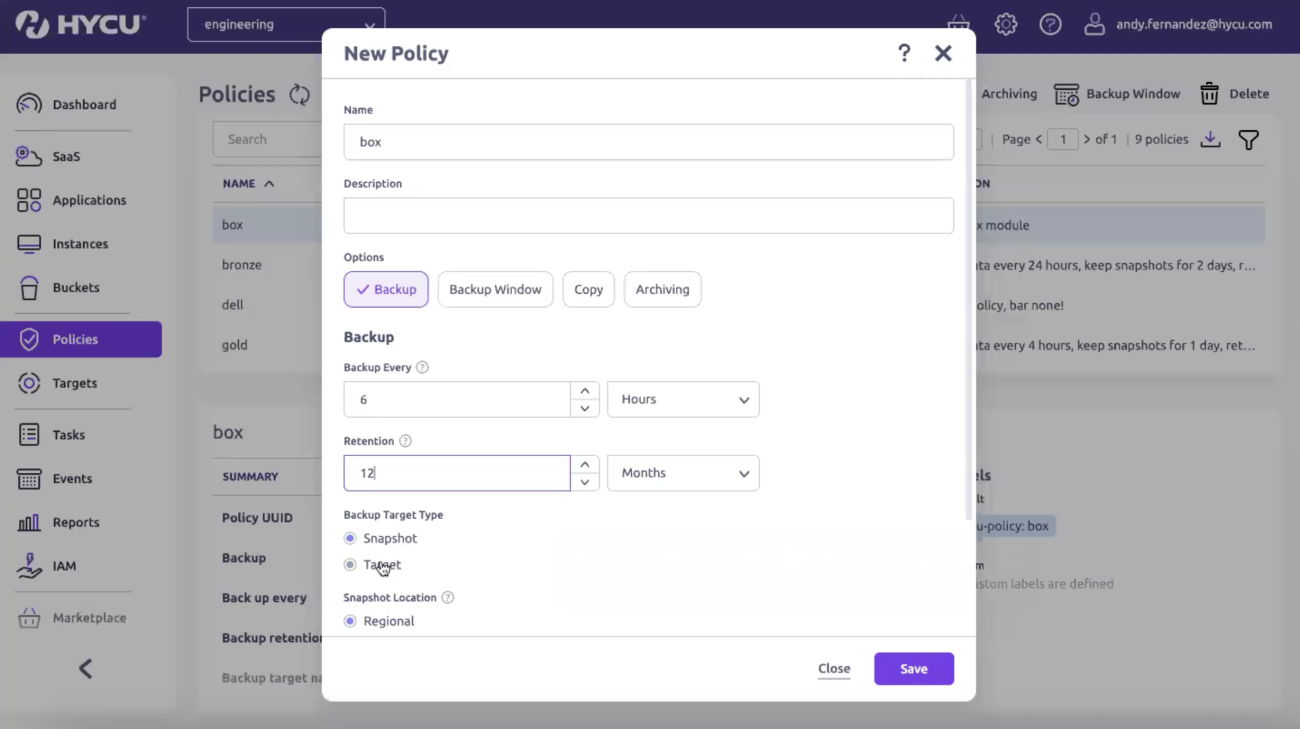1300x729 pixels.
Task: Select the Target backup target type
Action: coord(350,564)
